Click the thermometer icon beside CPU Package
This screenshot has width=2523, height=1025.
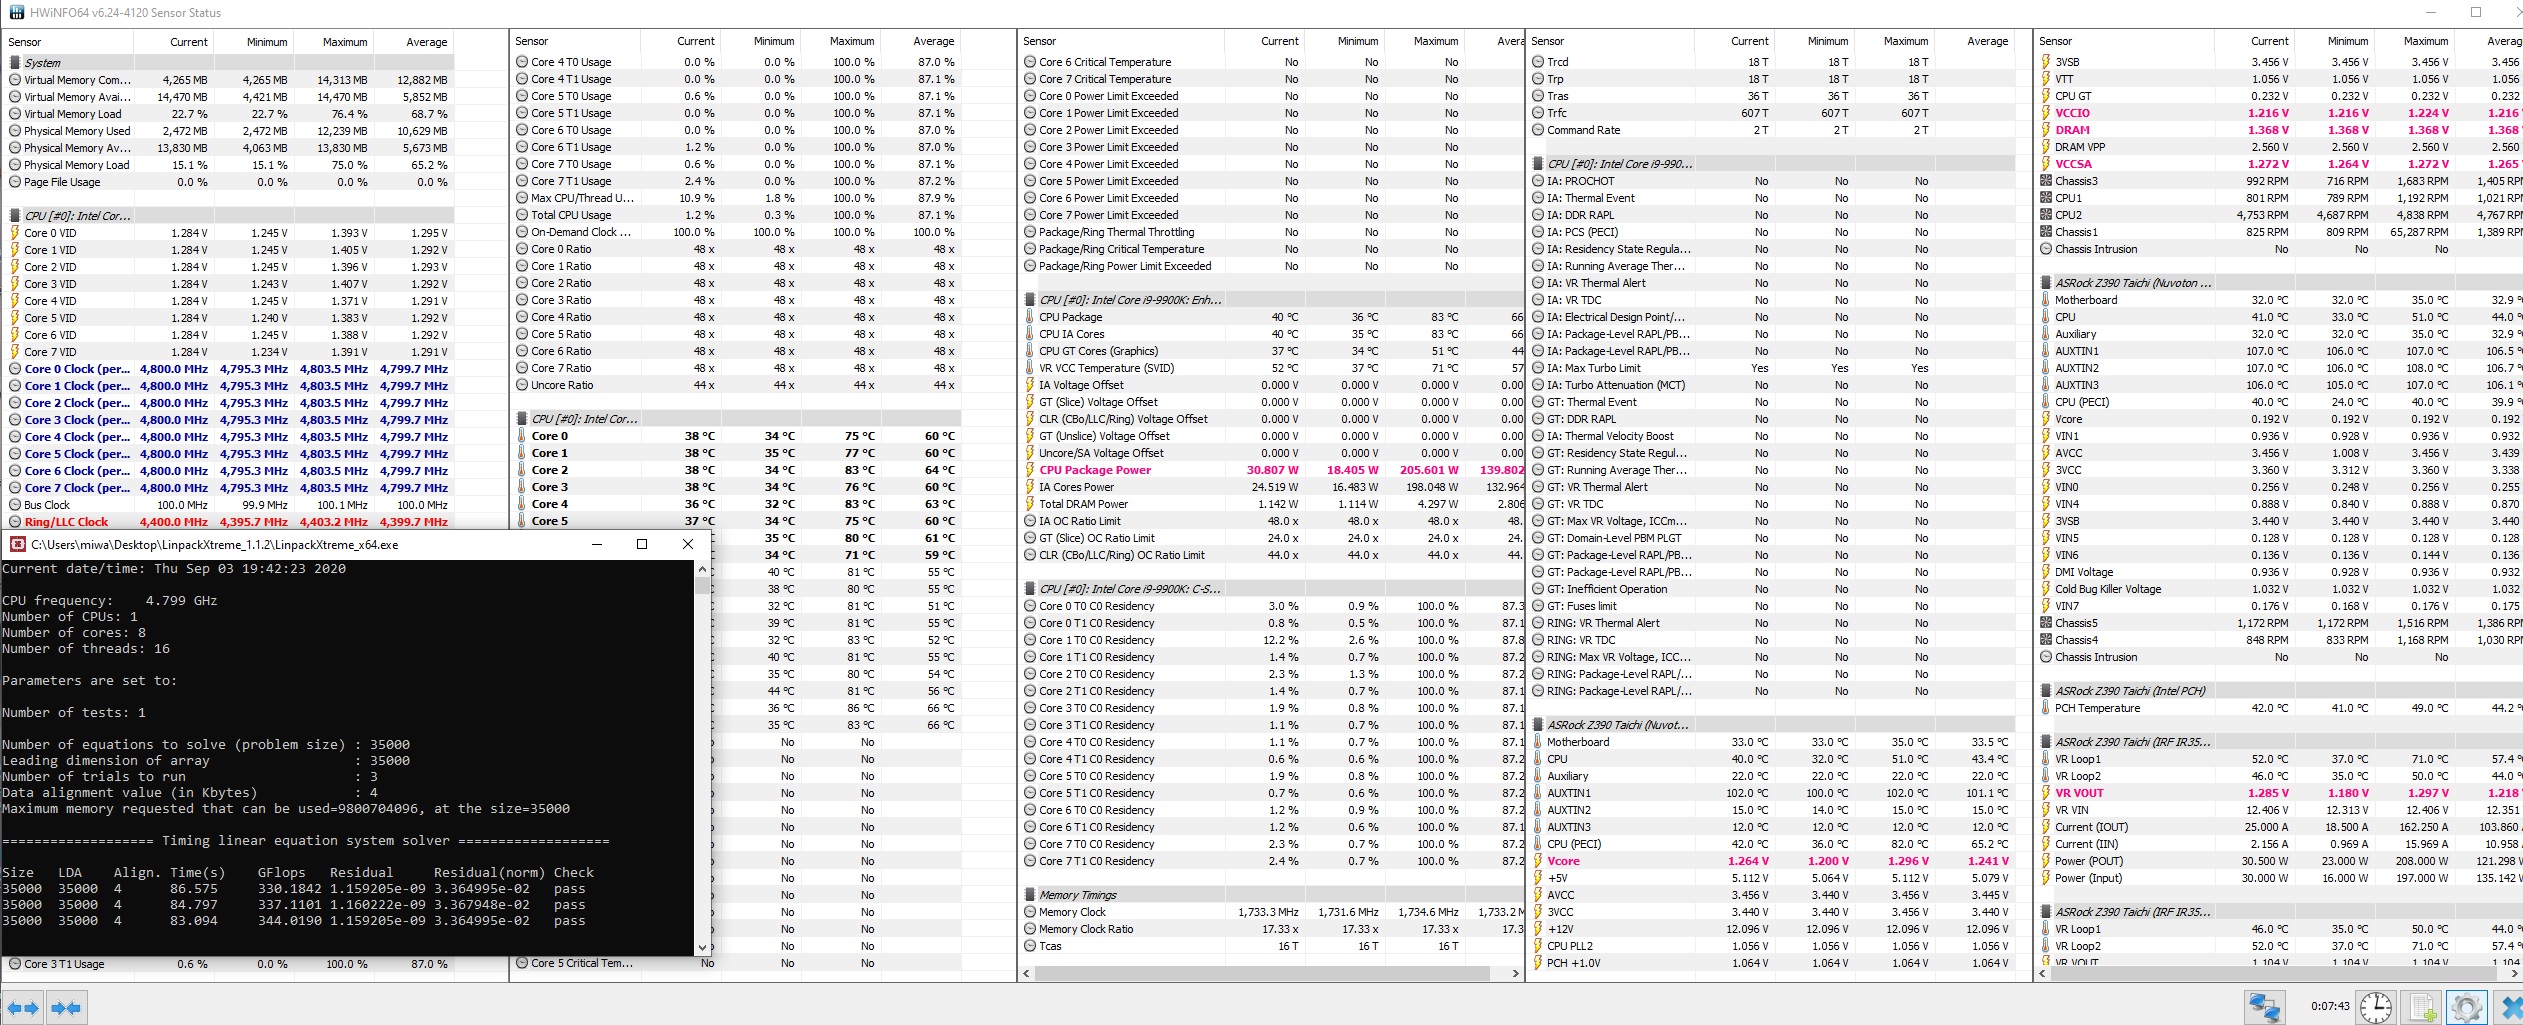pyautogui.click(x=1030, y=317)
